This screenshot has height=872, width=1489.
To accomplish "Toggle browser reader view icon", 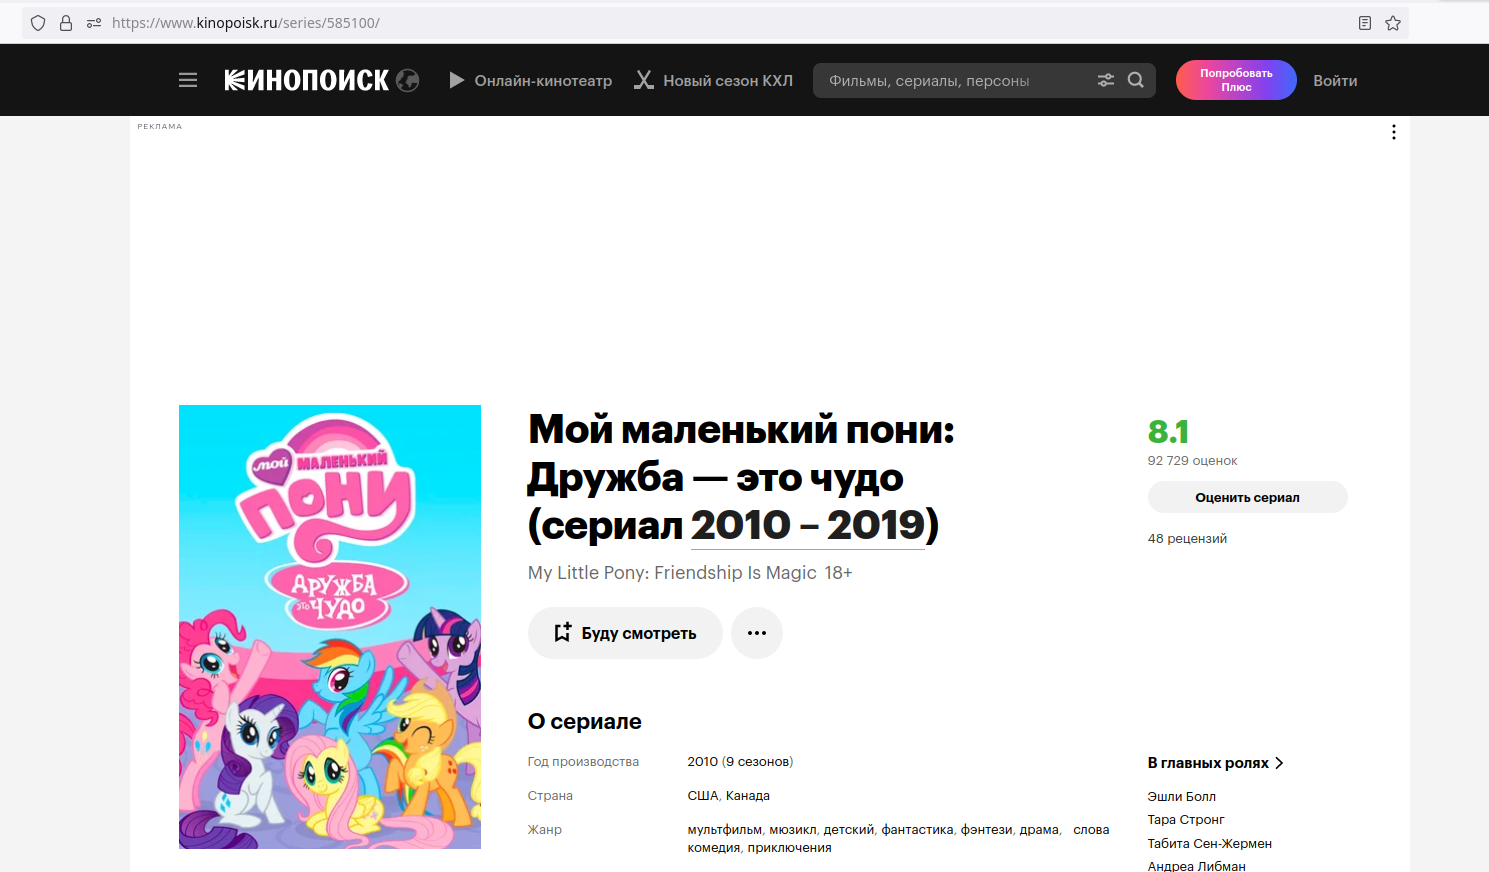I will pyautogui.click(x=1365, y=23).
